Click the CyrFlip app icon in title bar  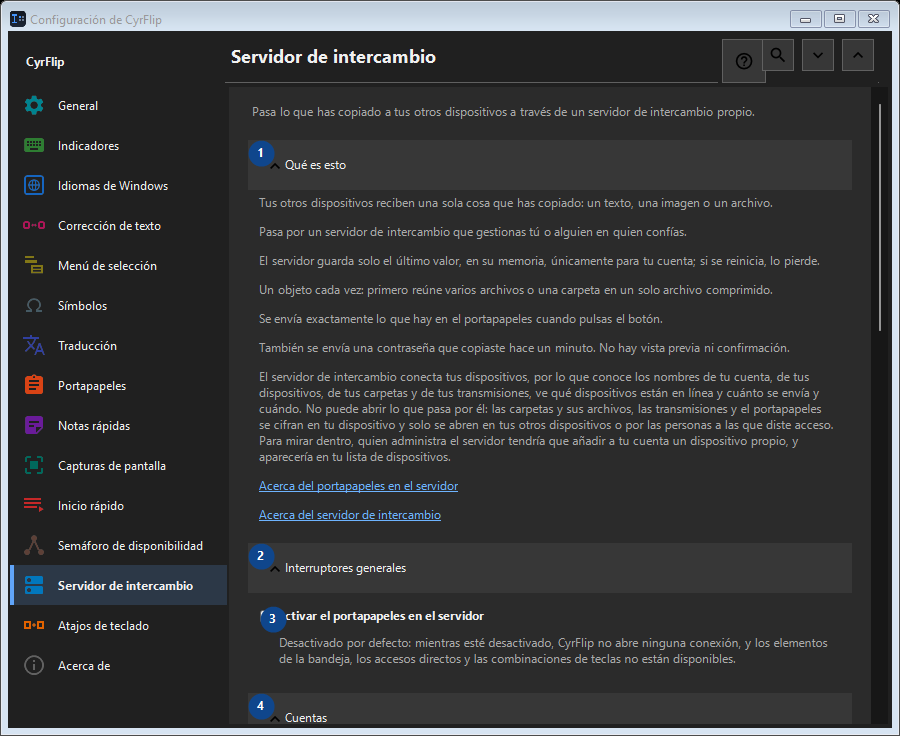[18, 19]
